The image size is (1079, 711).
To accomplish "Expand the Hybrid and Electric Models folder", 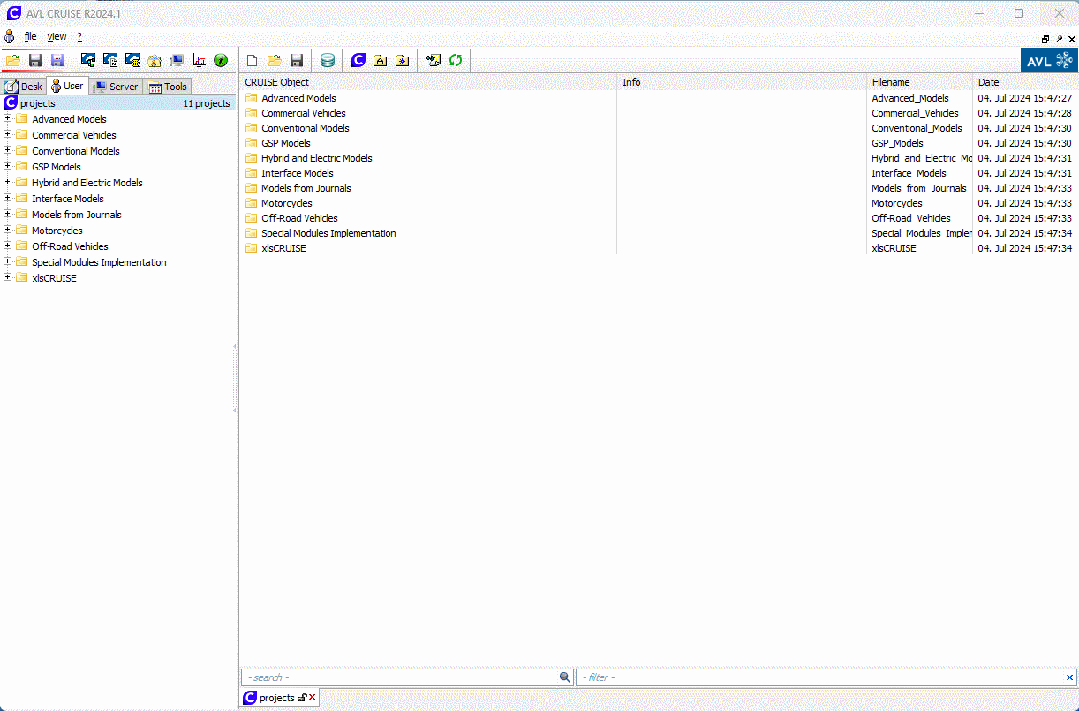I will point(8,183).
